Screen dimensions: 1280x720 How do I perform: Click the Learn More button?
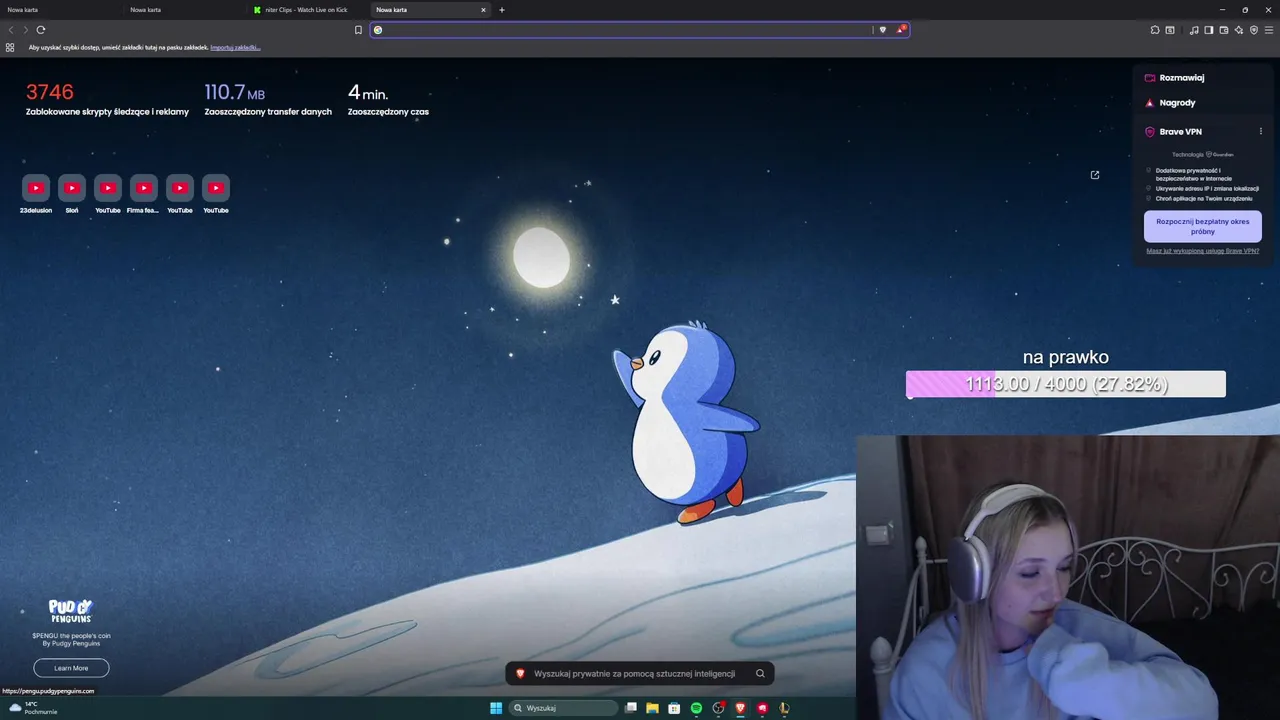click(71, 668)
